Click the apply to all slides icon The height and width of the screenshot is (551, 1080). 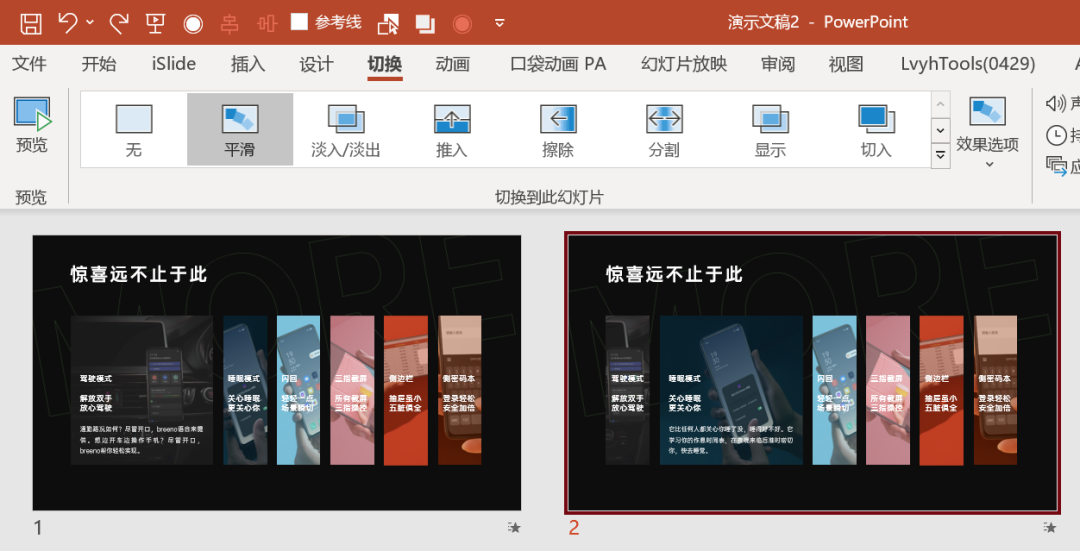coord(1056,165)
